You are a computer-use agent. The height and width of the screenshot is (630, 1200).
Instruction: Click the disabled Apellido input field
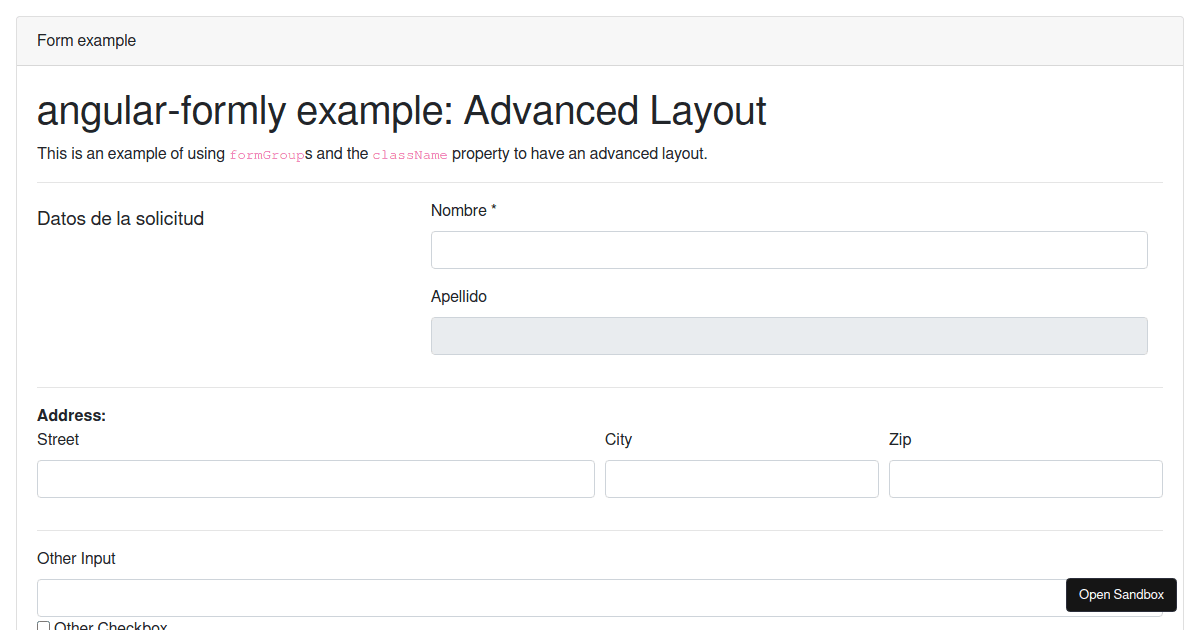789,336
